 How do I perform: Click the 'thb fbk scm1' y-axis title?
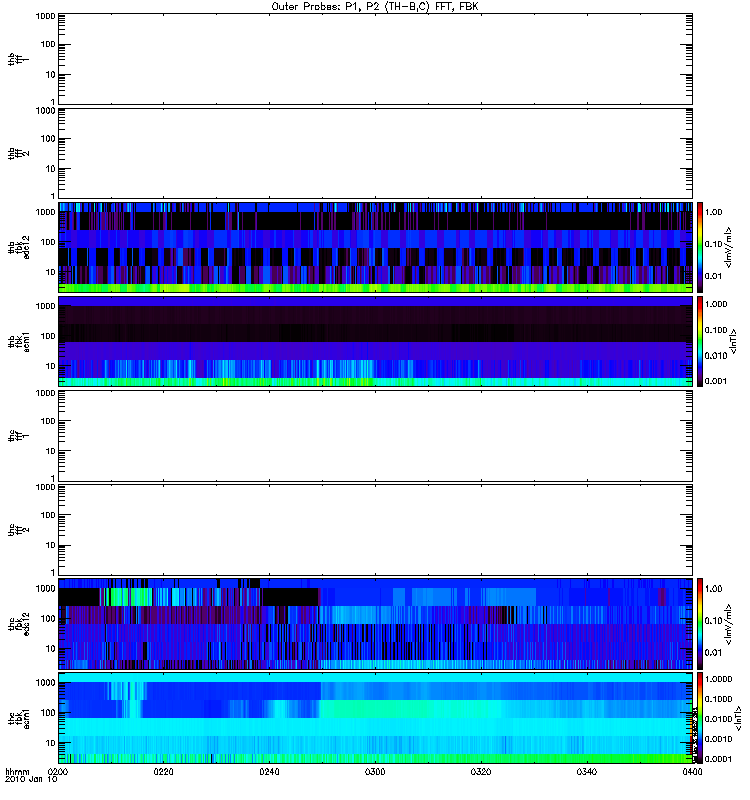18,341
